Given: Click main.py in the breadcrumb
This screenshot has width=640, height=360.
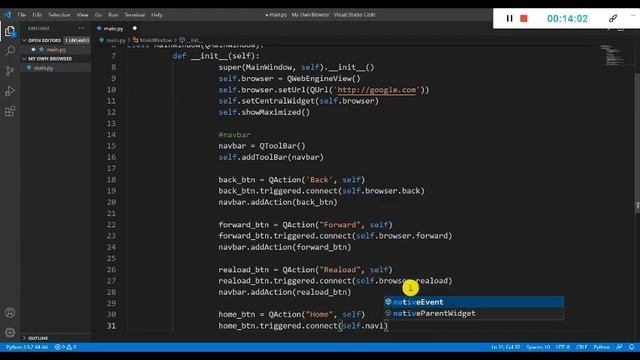Looking at the screenshot, I should coord(116,40).
